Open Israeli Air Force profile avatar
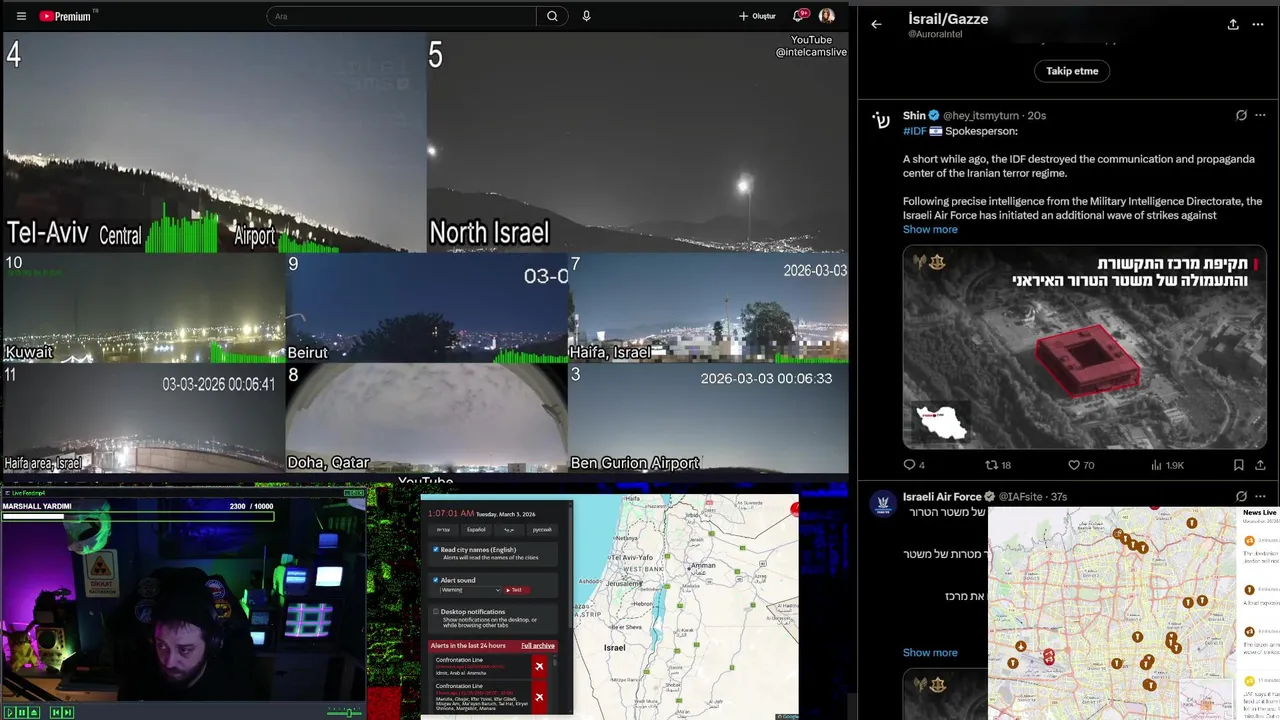The width and height of the screenshot is (1280, 720). 882,502
